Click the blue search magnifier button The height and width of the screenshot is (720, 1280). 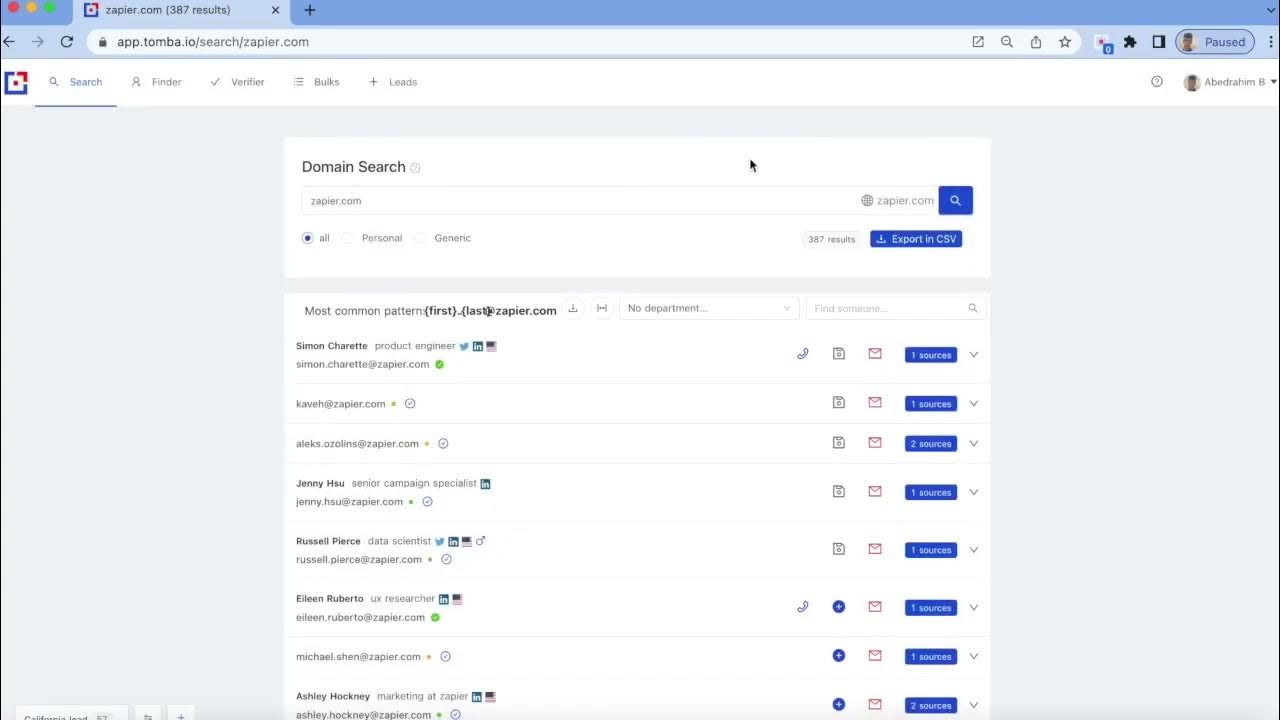pyautogui.click(x=955, y=200)
